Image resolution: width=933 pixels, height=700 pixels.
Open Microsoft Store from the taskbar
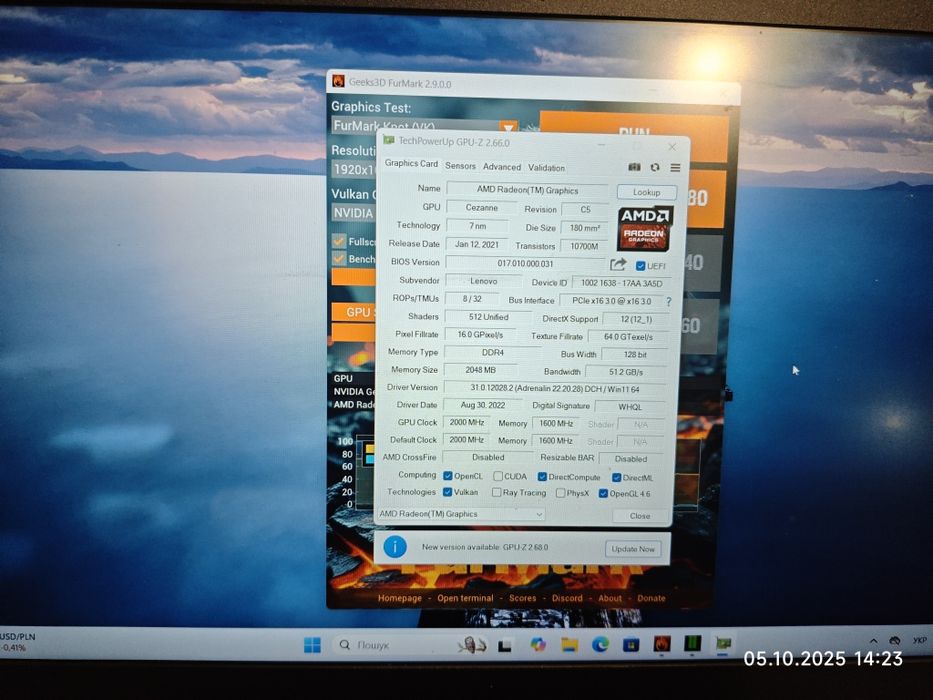[631, 644]
